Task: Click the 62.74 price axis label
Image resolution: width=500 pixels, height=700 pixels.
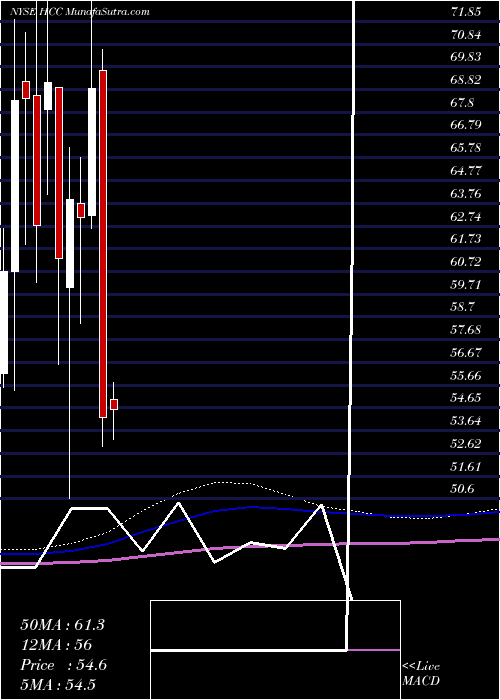Action: coord(466,217)
